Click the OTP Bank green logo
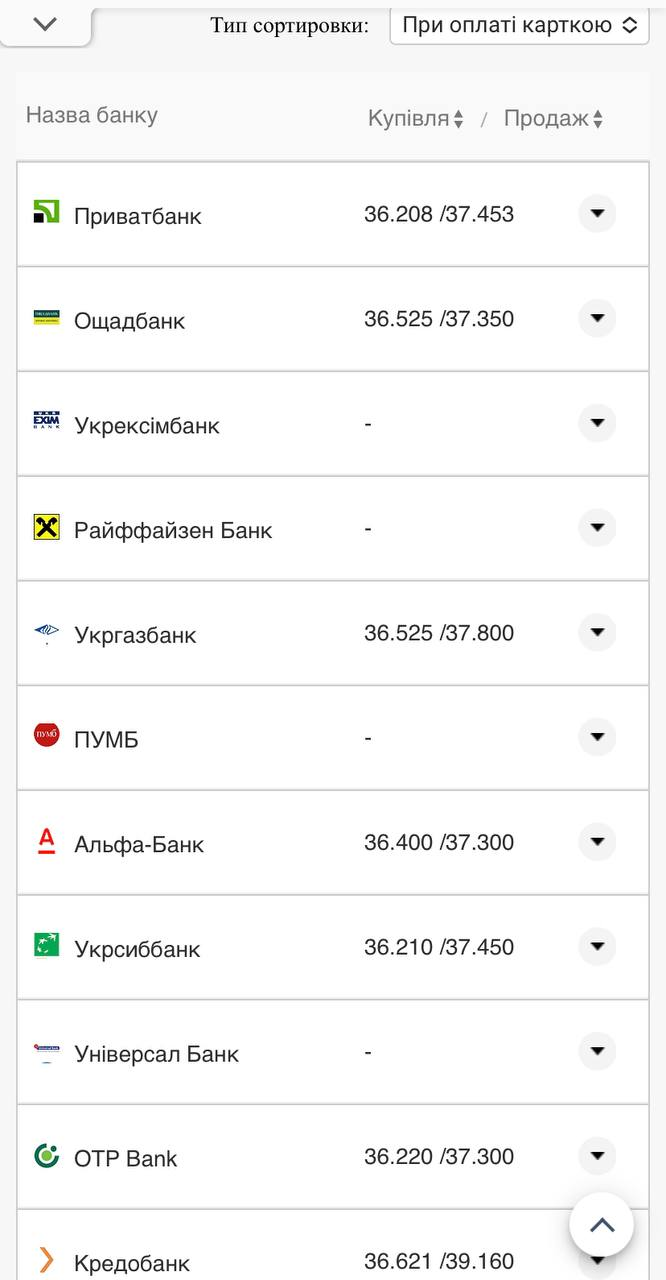 click(47, 1156)
